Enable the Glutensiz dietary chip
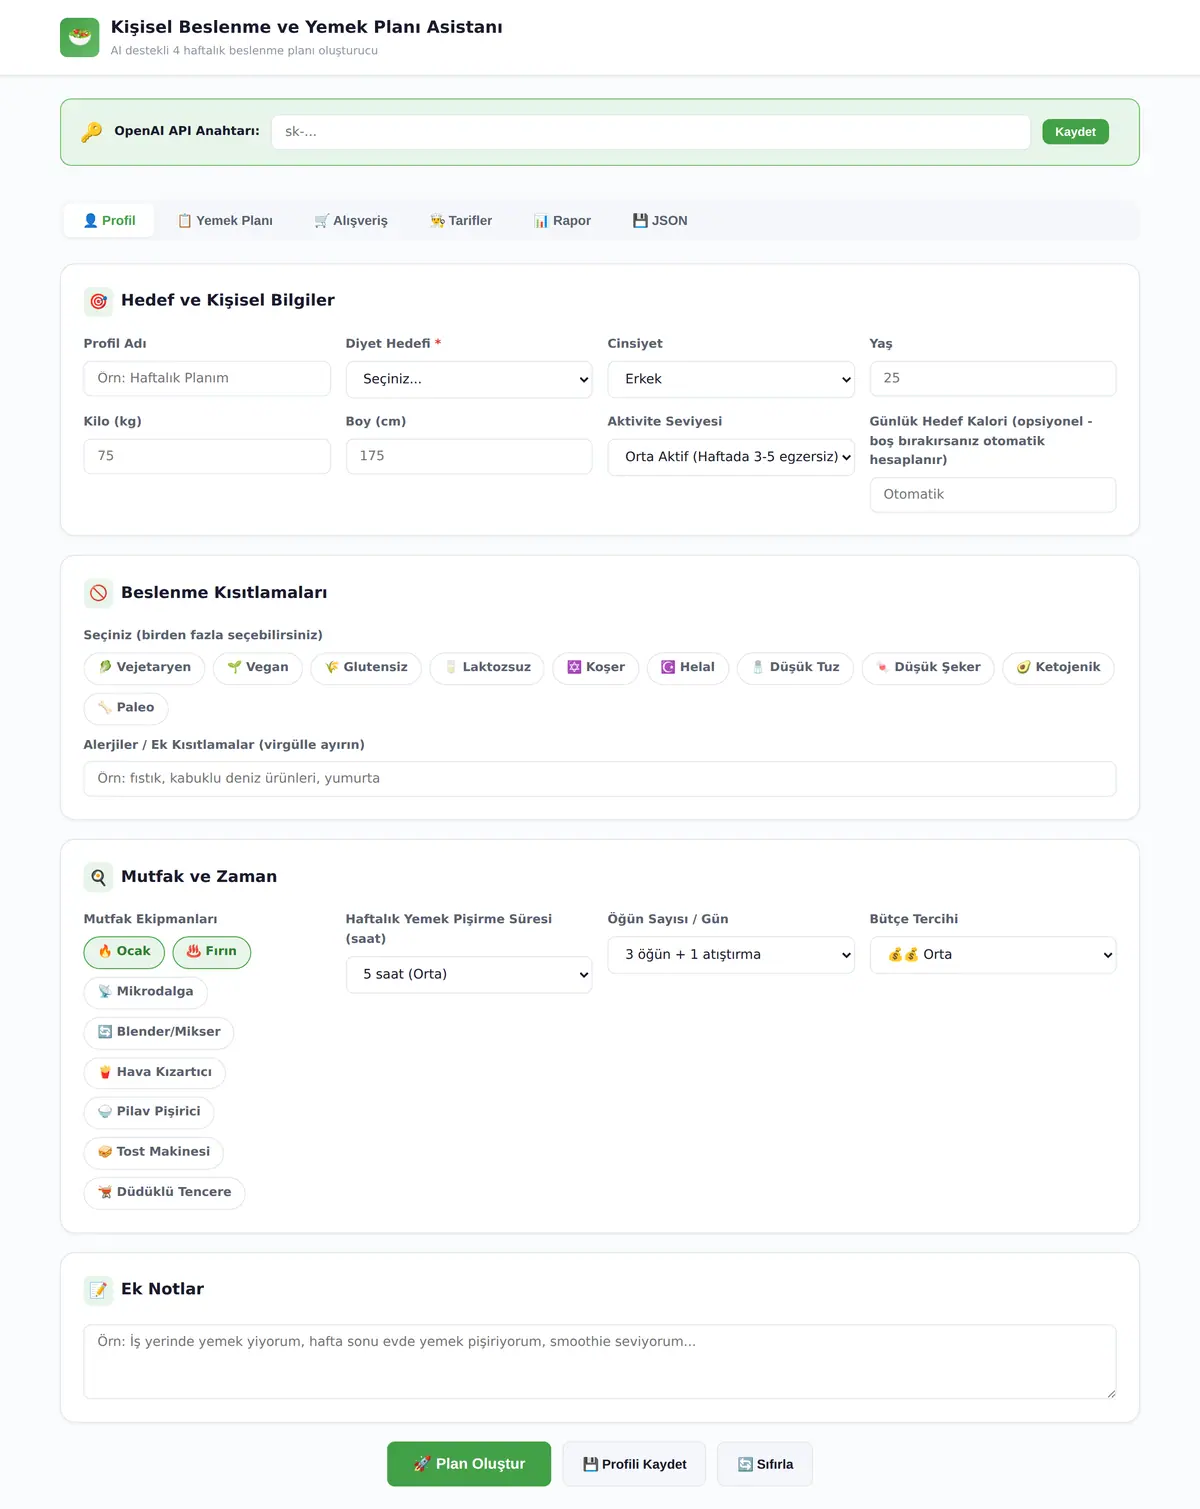The image size is (1200, 1509). [366, 668]
